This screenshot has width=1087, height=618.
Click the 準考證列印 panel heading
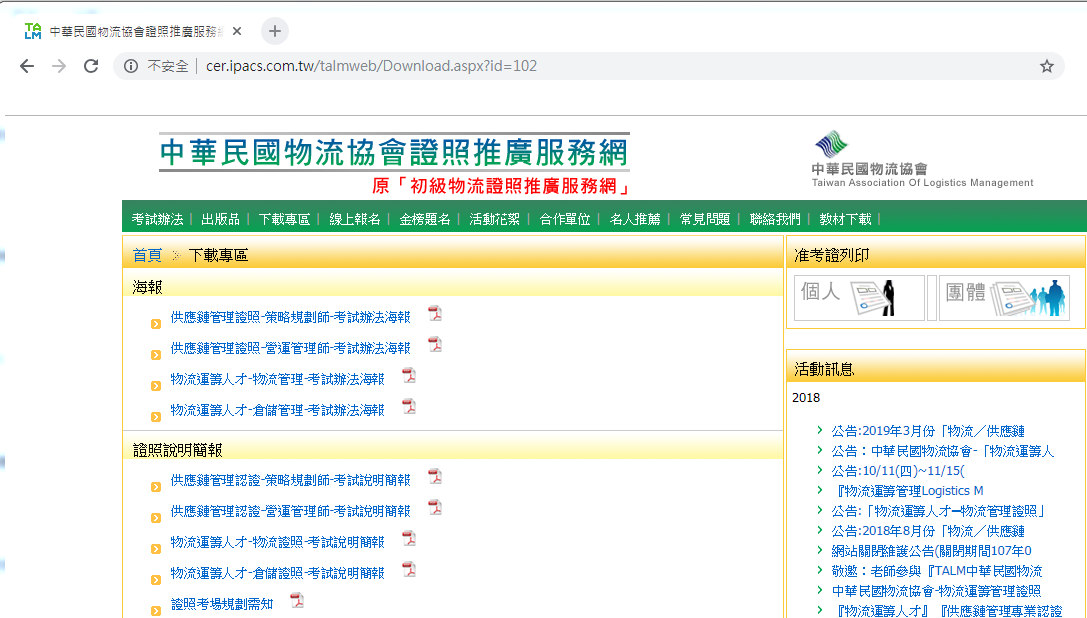click(831, 255)
